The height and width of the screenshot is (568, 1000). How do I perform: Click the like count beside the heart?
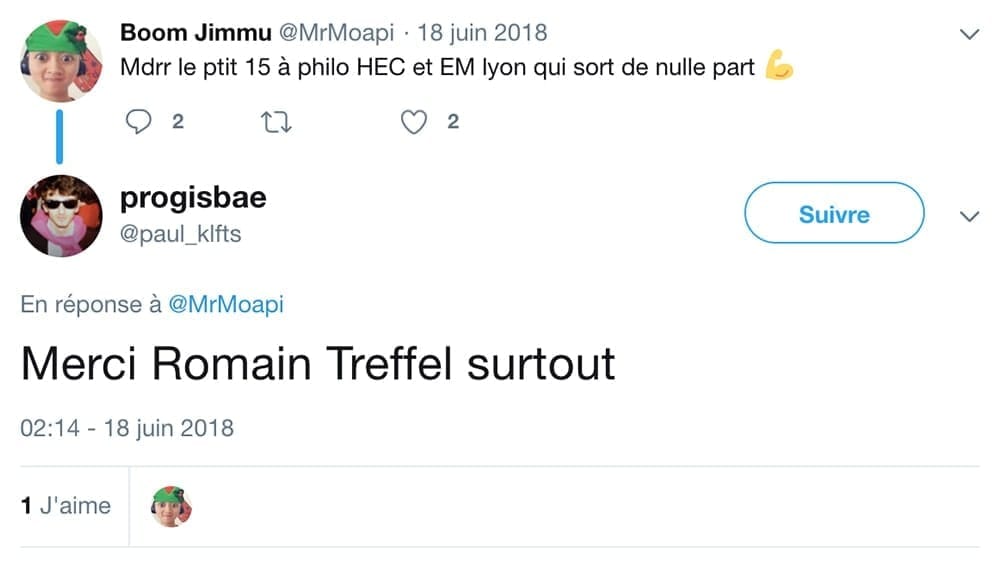coord(452,122)
